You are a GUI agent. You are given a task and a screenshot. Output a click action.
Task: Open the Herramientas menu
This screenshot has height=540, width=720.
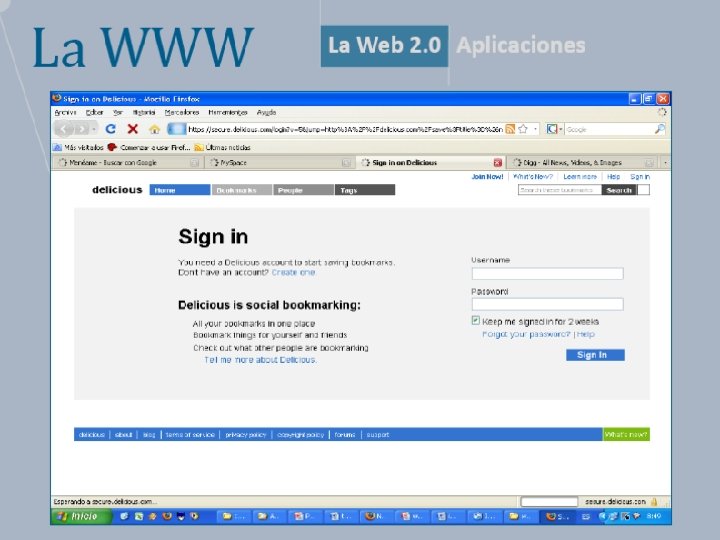pos(228,112)
